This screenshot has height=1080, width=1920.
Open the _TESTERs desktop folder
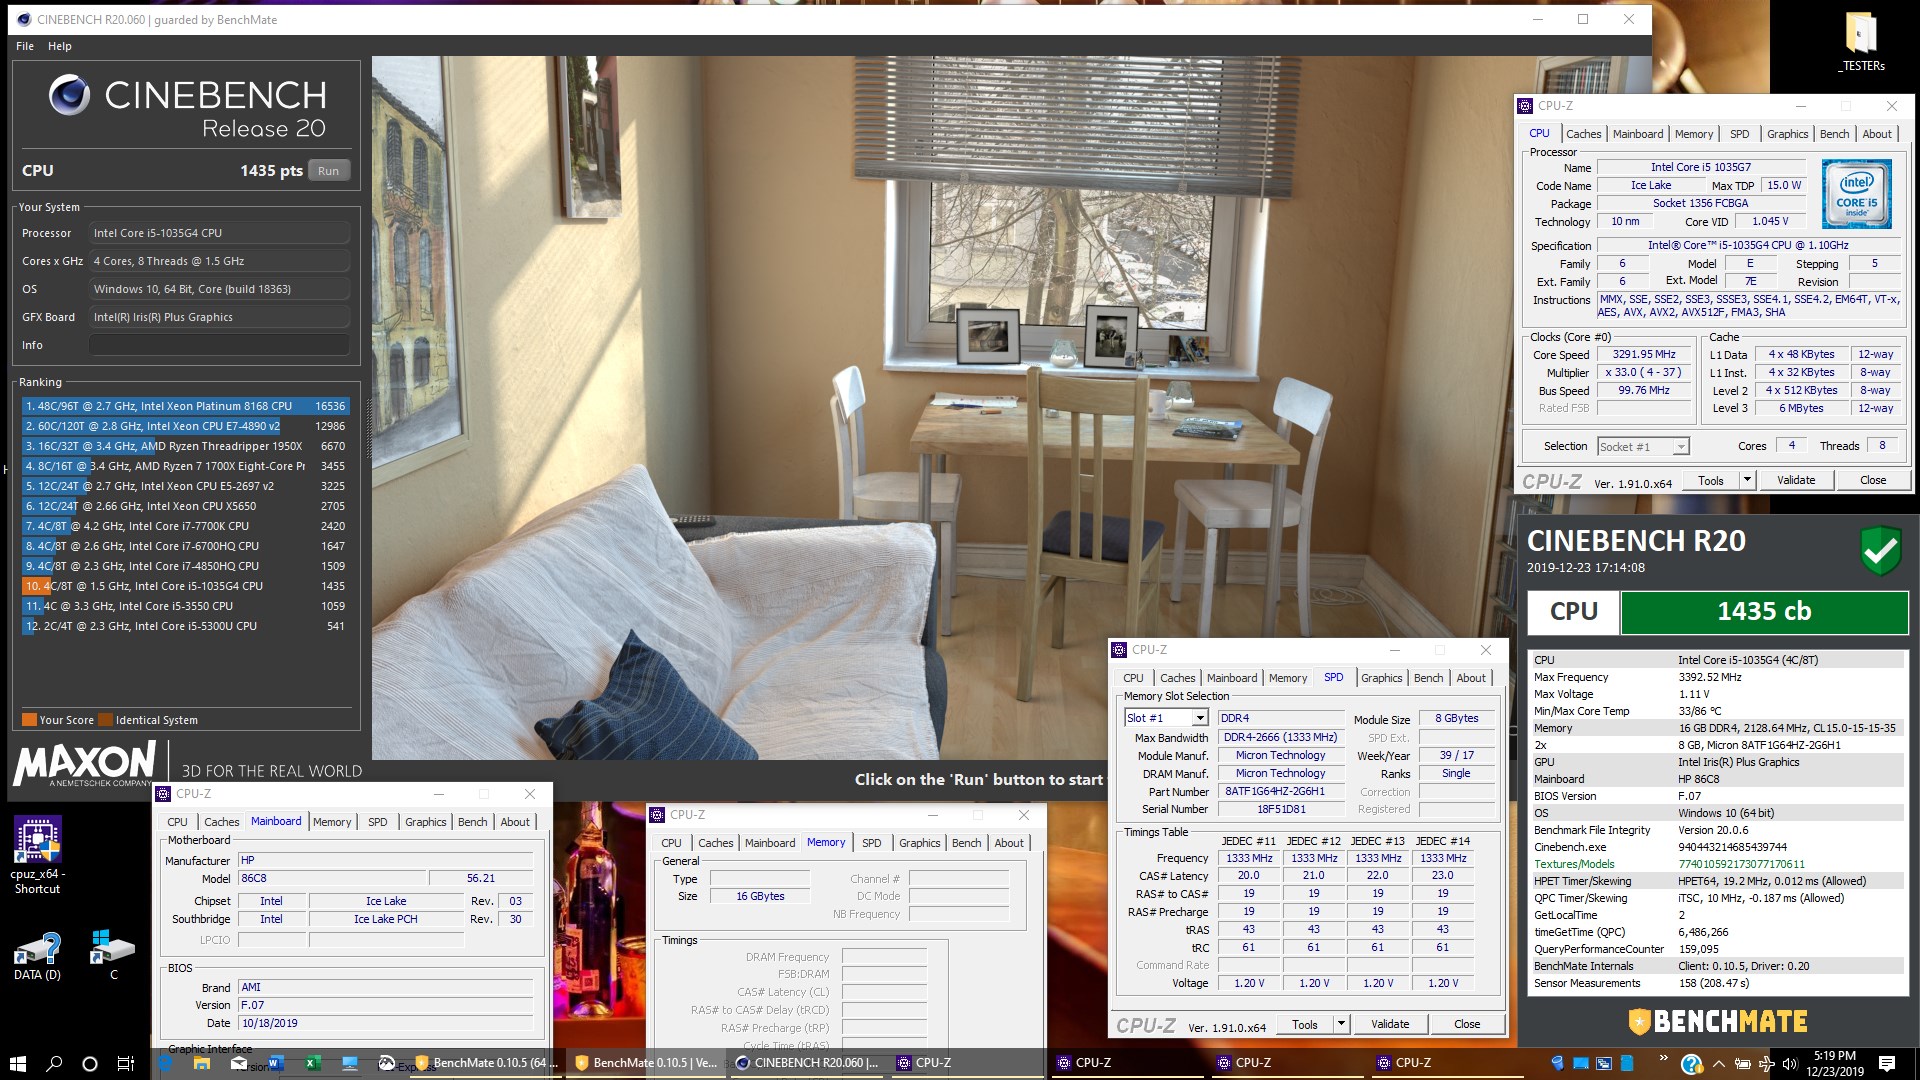[x=1861, y=42]
